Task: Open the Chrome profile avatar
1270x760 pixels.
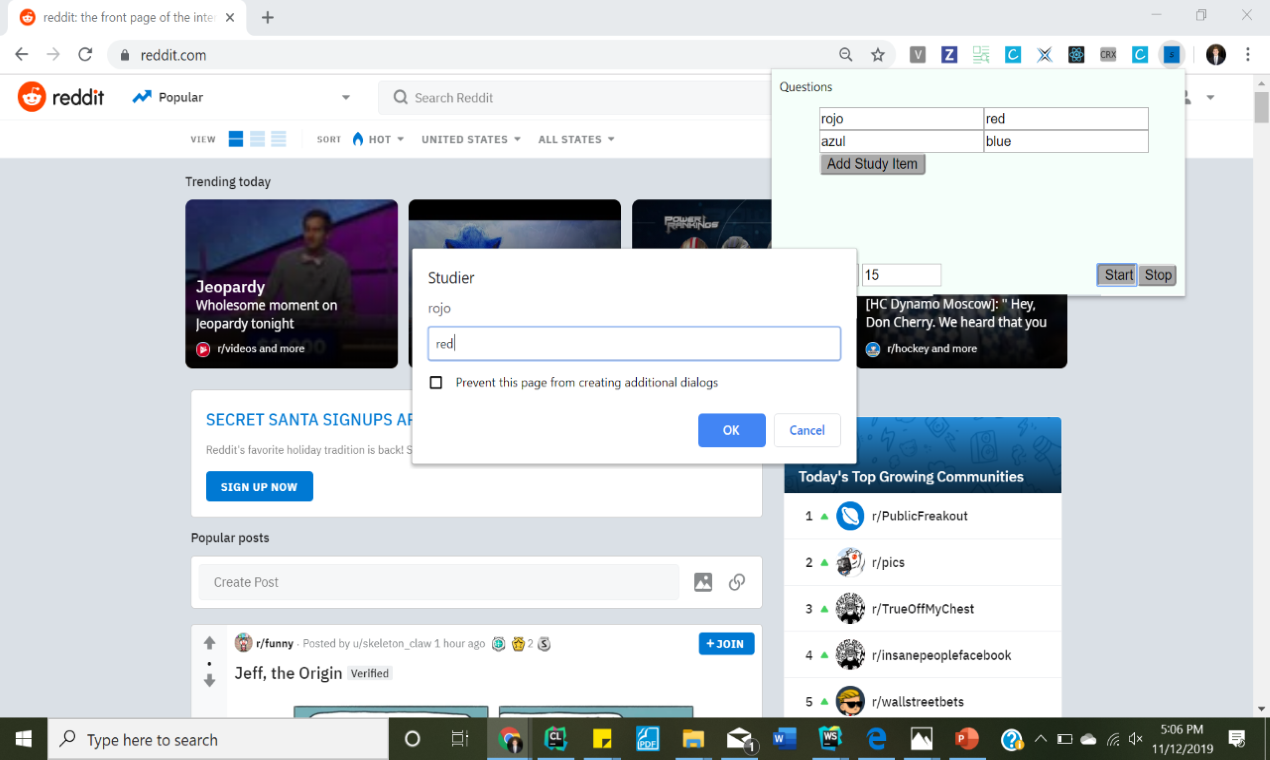Action: pos(1215,55)
